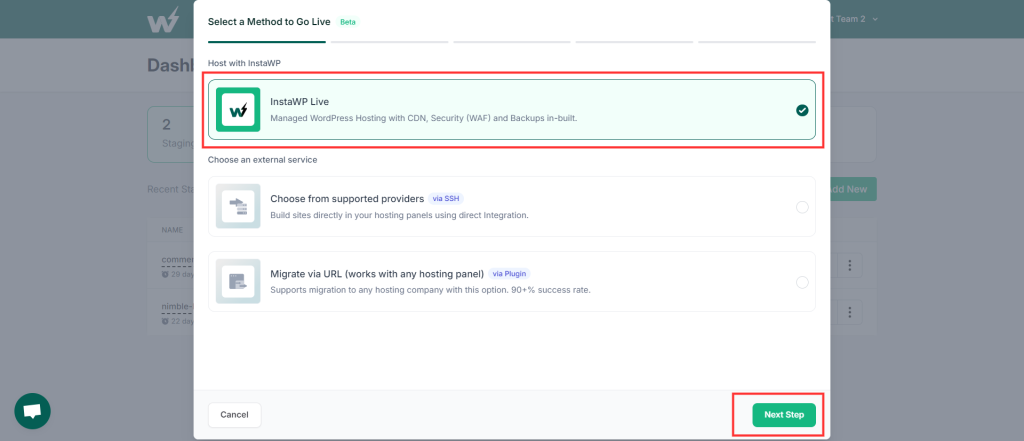Click 'Migrate via URL' title text

(377, 274)
